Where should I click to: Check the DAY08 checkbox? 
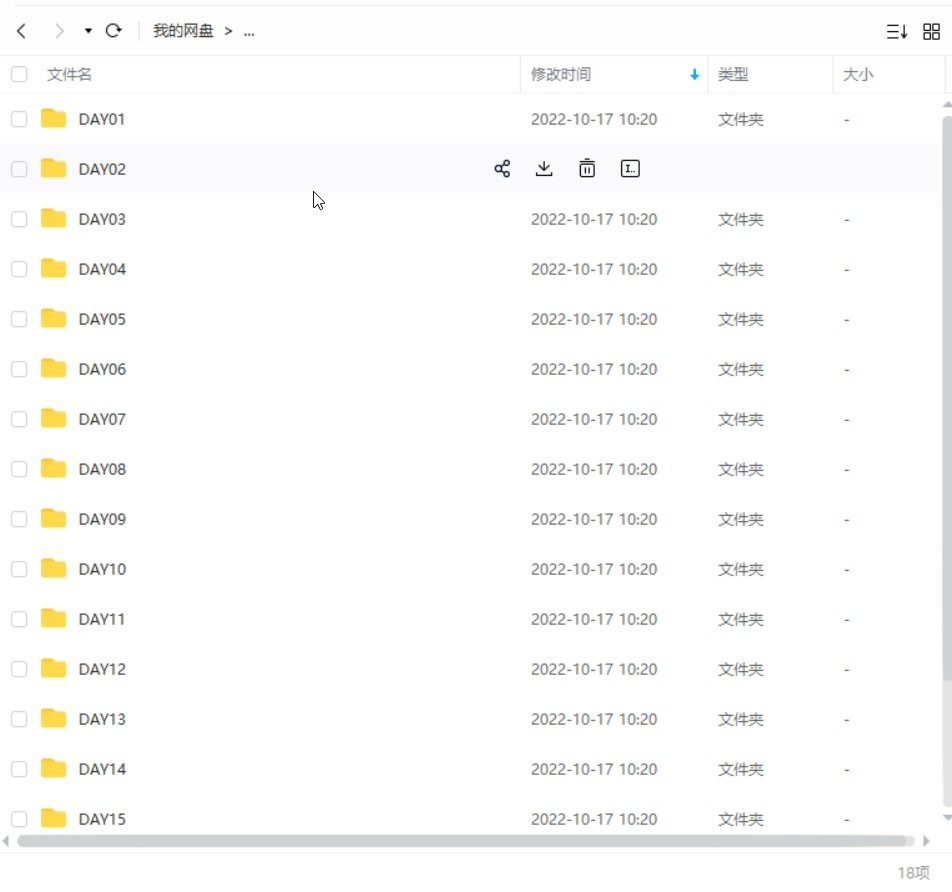pos(19,469)
